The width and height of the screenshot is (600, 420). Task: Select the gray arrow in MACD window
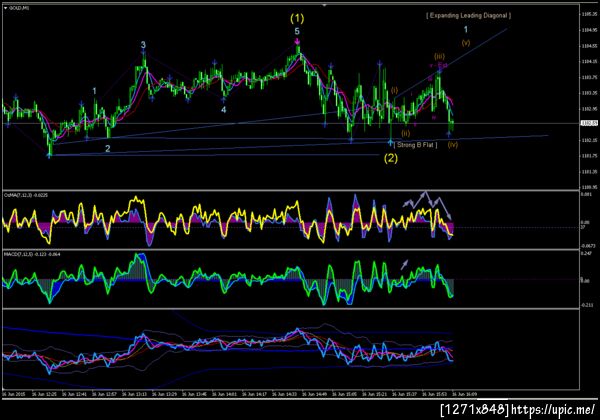click(404, 264)
